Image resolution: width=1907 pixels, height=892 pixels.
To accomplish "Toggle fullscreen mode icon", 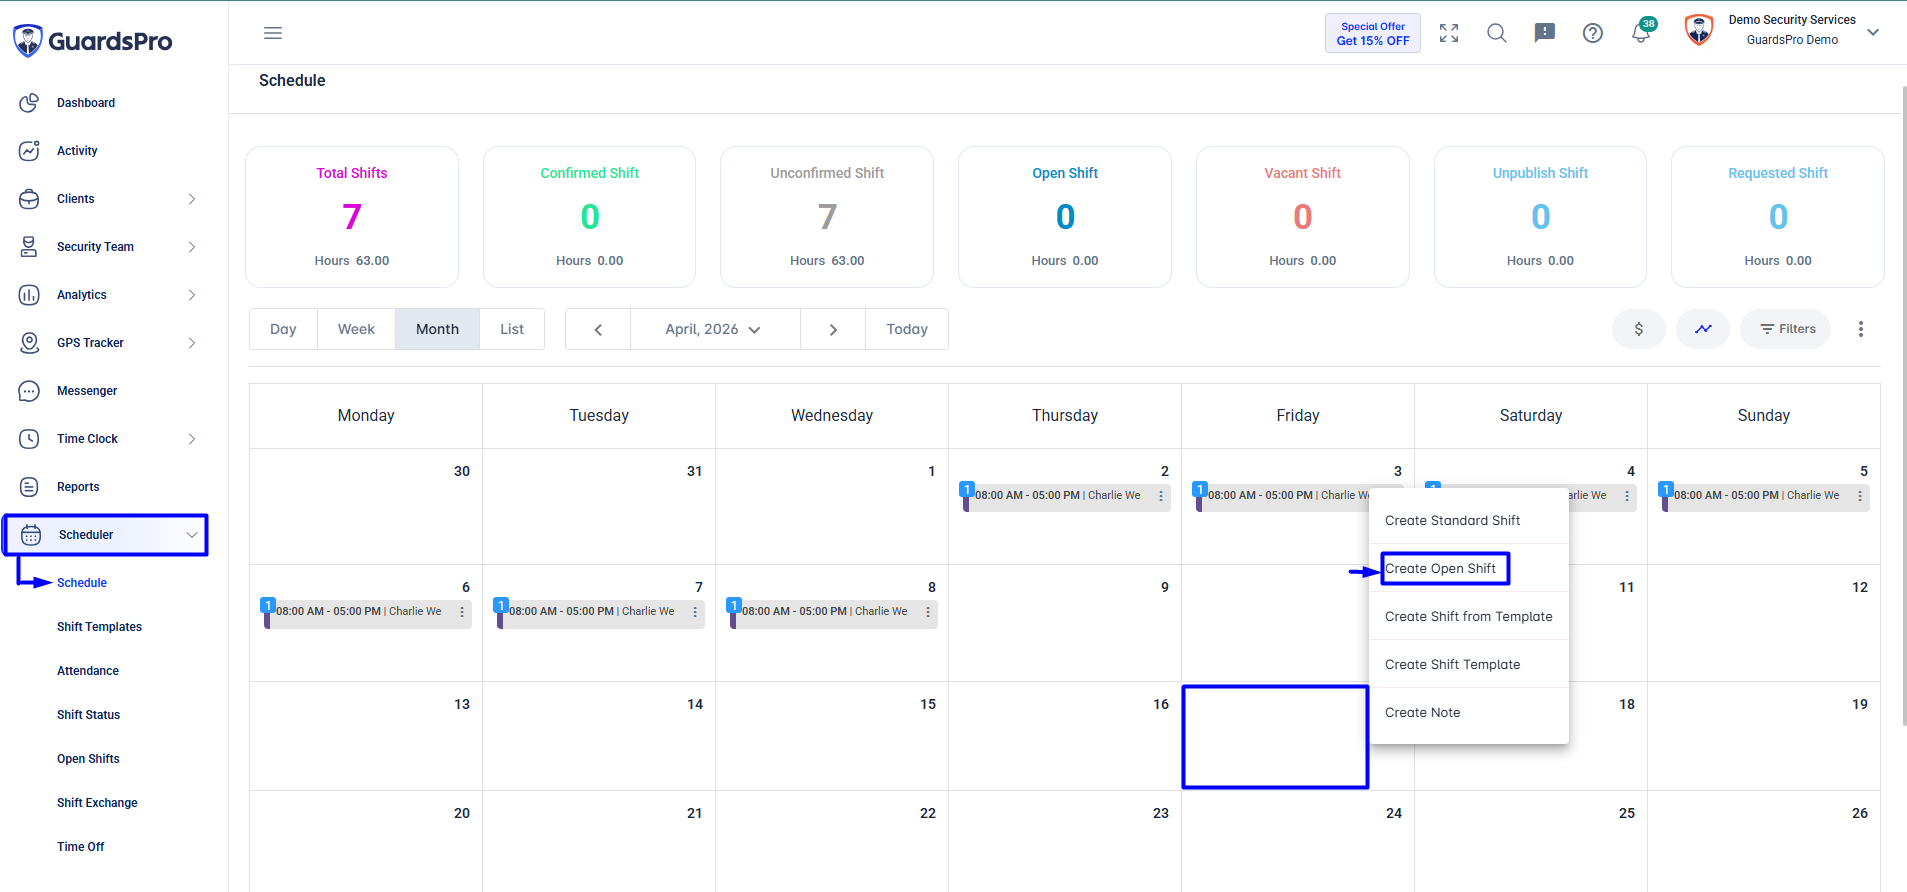I will (x=1449, y=33).
